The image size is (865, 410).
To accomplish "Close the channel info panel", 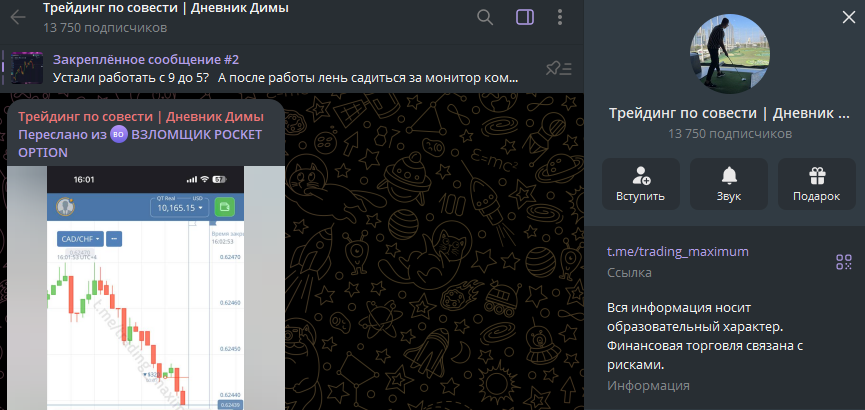I will (848, 18).
